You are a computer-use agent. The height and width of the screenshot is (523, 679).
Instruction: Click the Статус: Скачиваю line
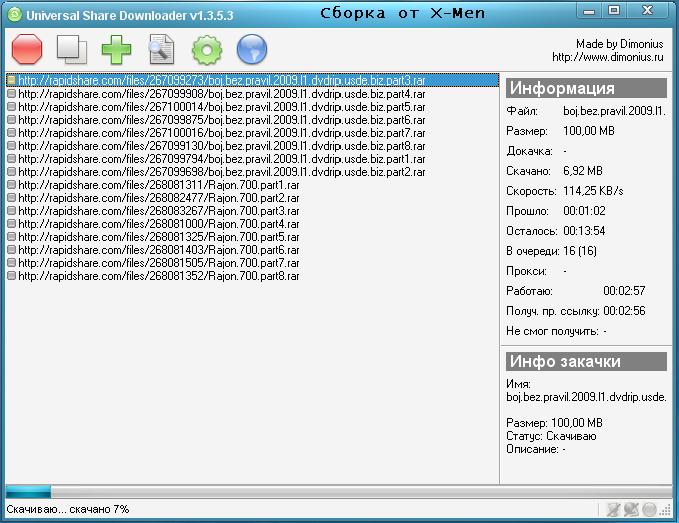coord(551,436)
